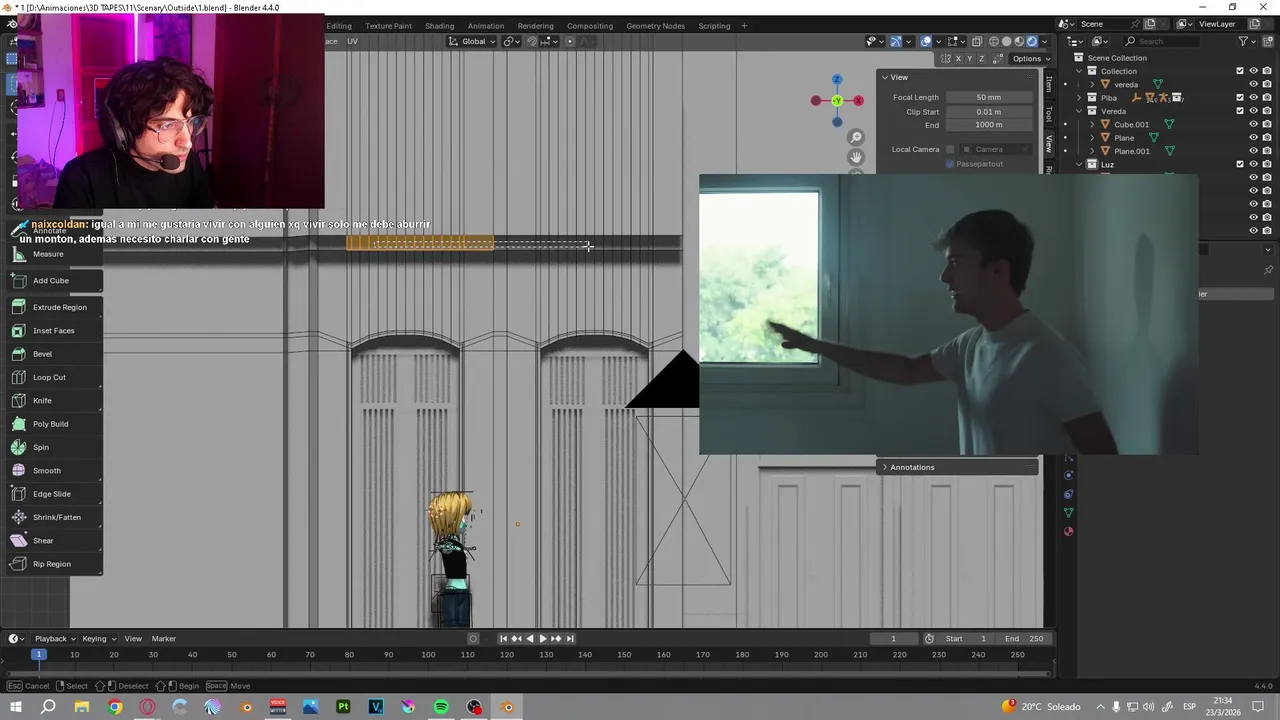Switch to material preview shading

tap(1019, 41)
